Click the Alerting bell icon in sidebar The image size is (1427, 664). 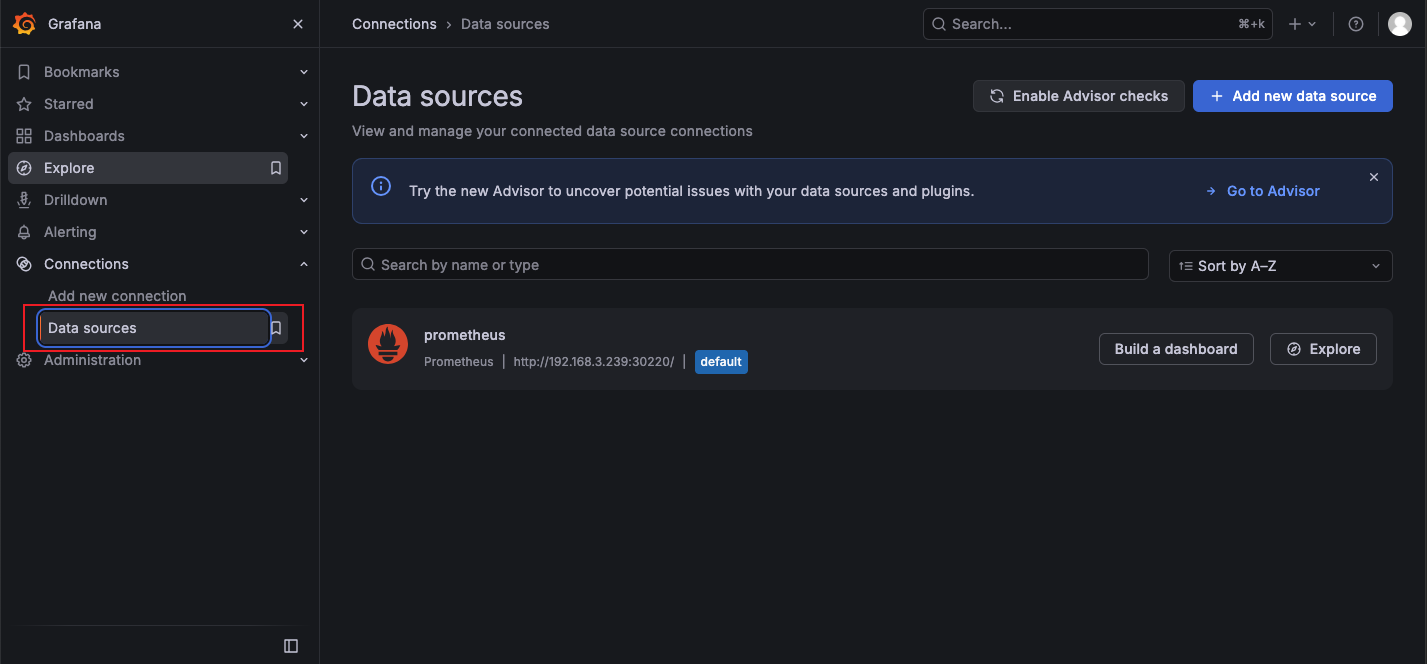pos(25,232)
